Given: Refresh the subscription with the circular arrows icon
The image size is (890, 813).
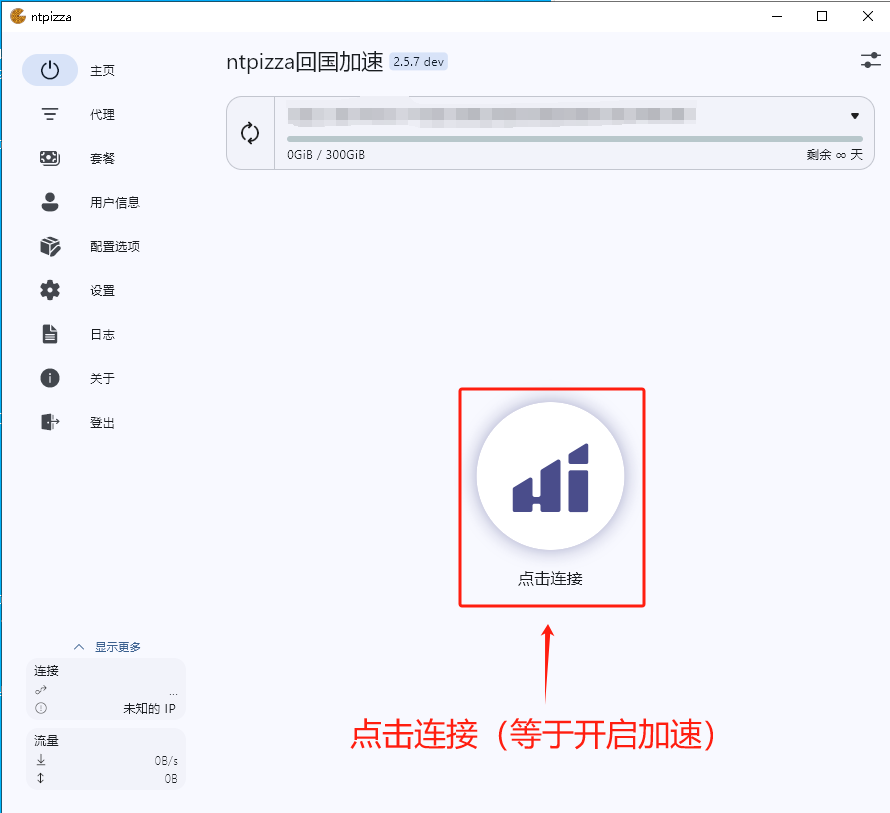Looking at the screenshot, I should 250,133.
